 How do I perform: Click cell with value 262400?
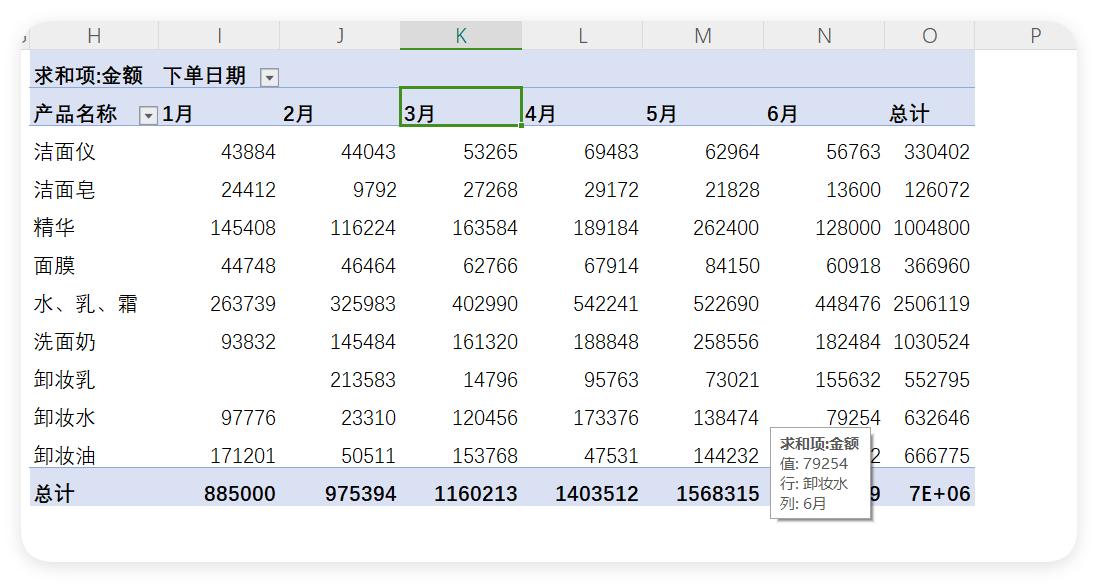pos(726,227)
